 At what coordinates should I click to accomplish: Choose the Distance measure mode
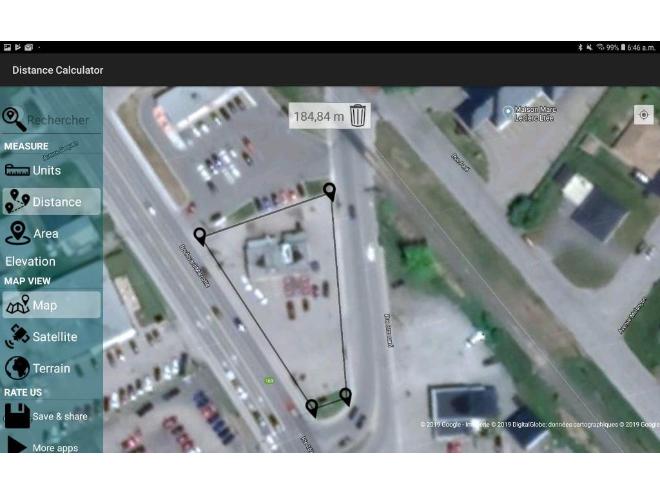click(51, 202)
